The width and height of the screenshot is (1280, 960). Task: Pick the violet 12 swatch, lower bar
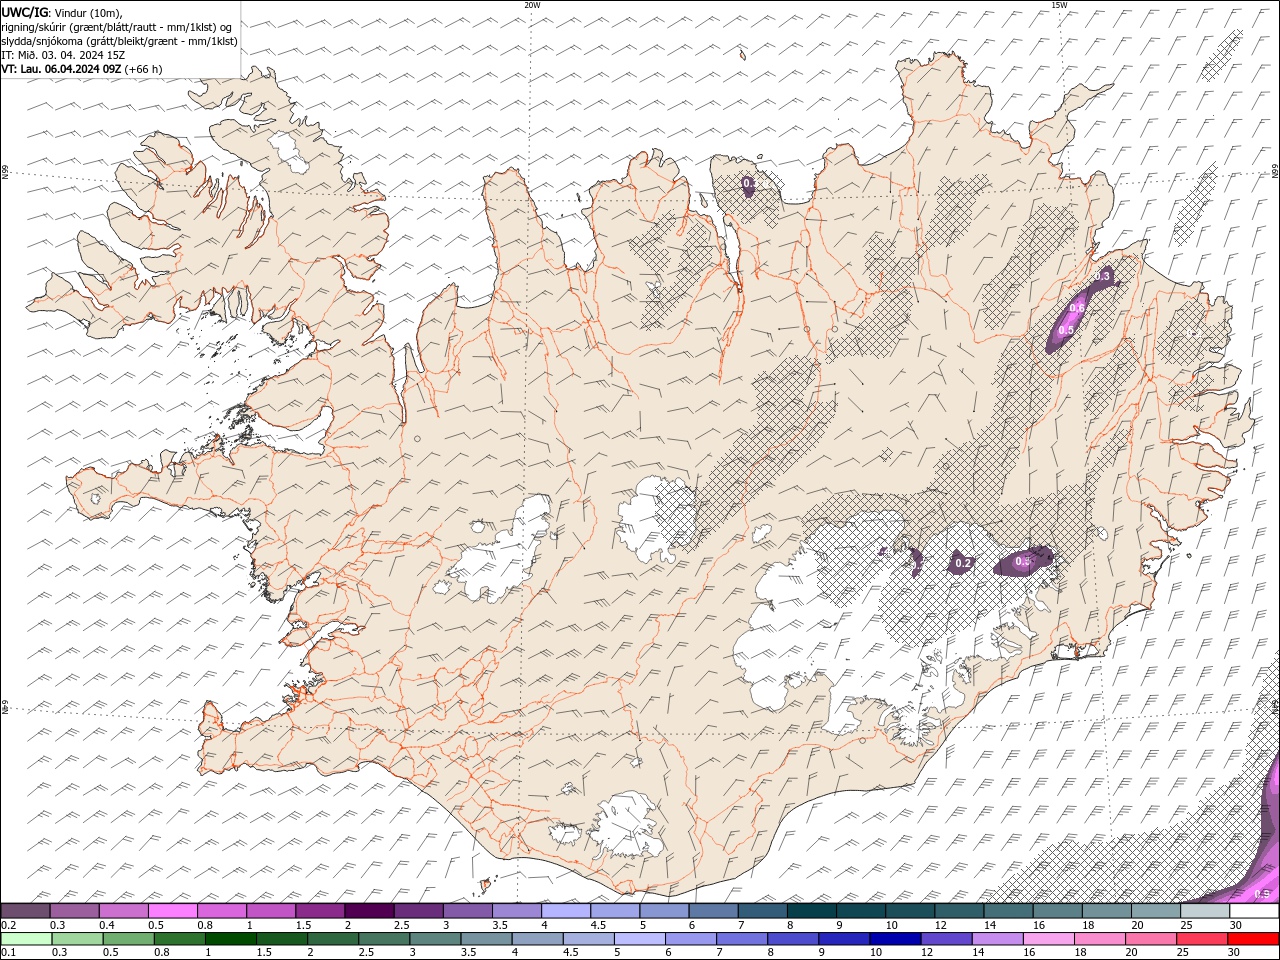945,939
